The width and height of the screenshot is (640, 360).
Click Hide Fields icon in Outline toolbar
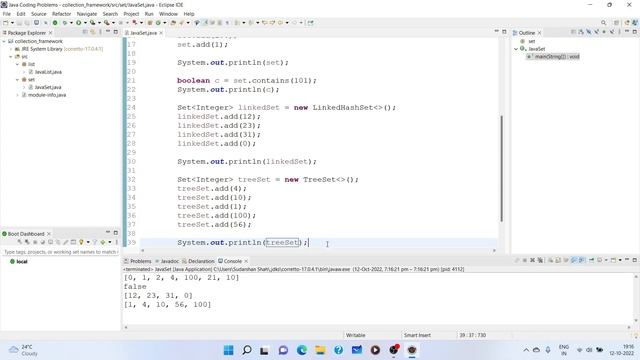pyautogui.click(x=589, y=32)
